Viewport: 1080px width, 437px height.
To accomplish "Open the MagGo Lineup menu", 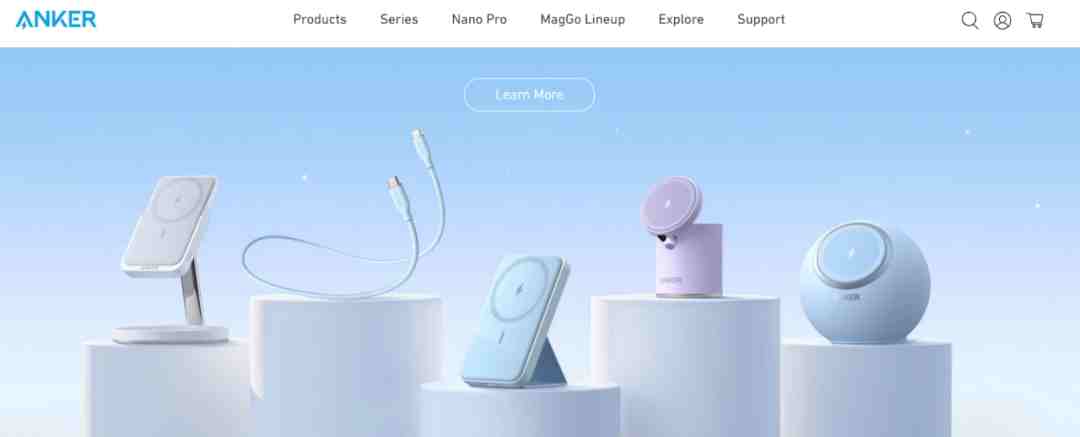I will click(x=582, y=19).
